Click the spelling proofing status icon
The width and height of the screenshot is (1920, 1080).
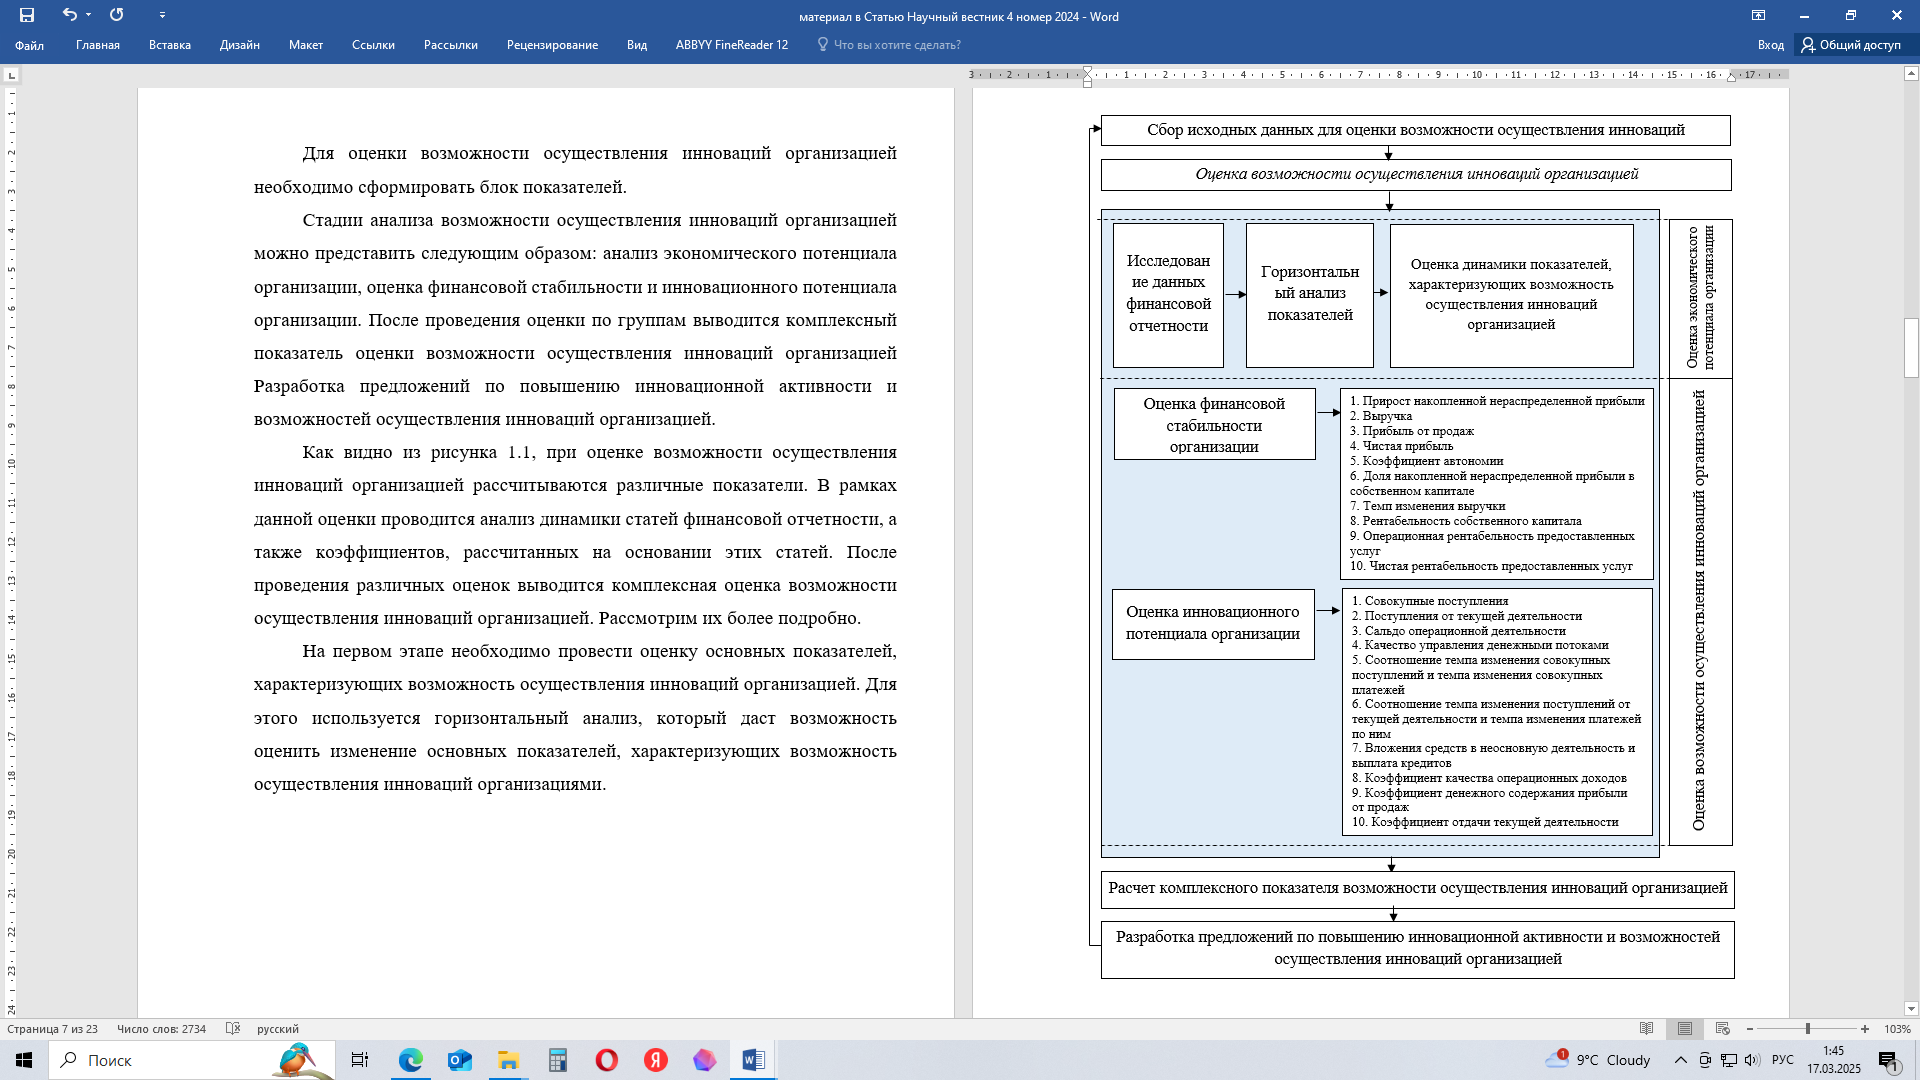[233, 1029]
